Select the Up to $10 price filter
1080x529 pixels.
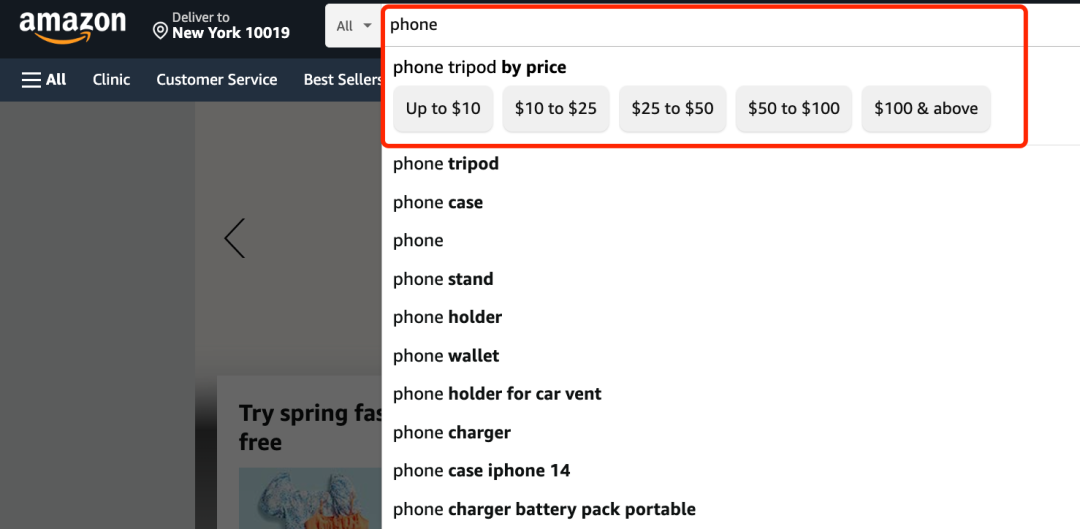[443, 108]
